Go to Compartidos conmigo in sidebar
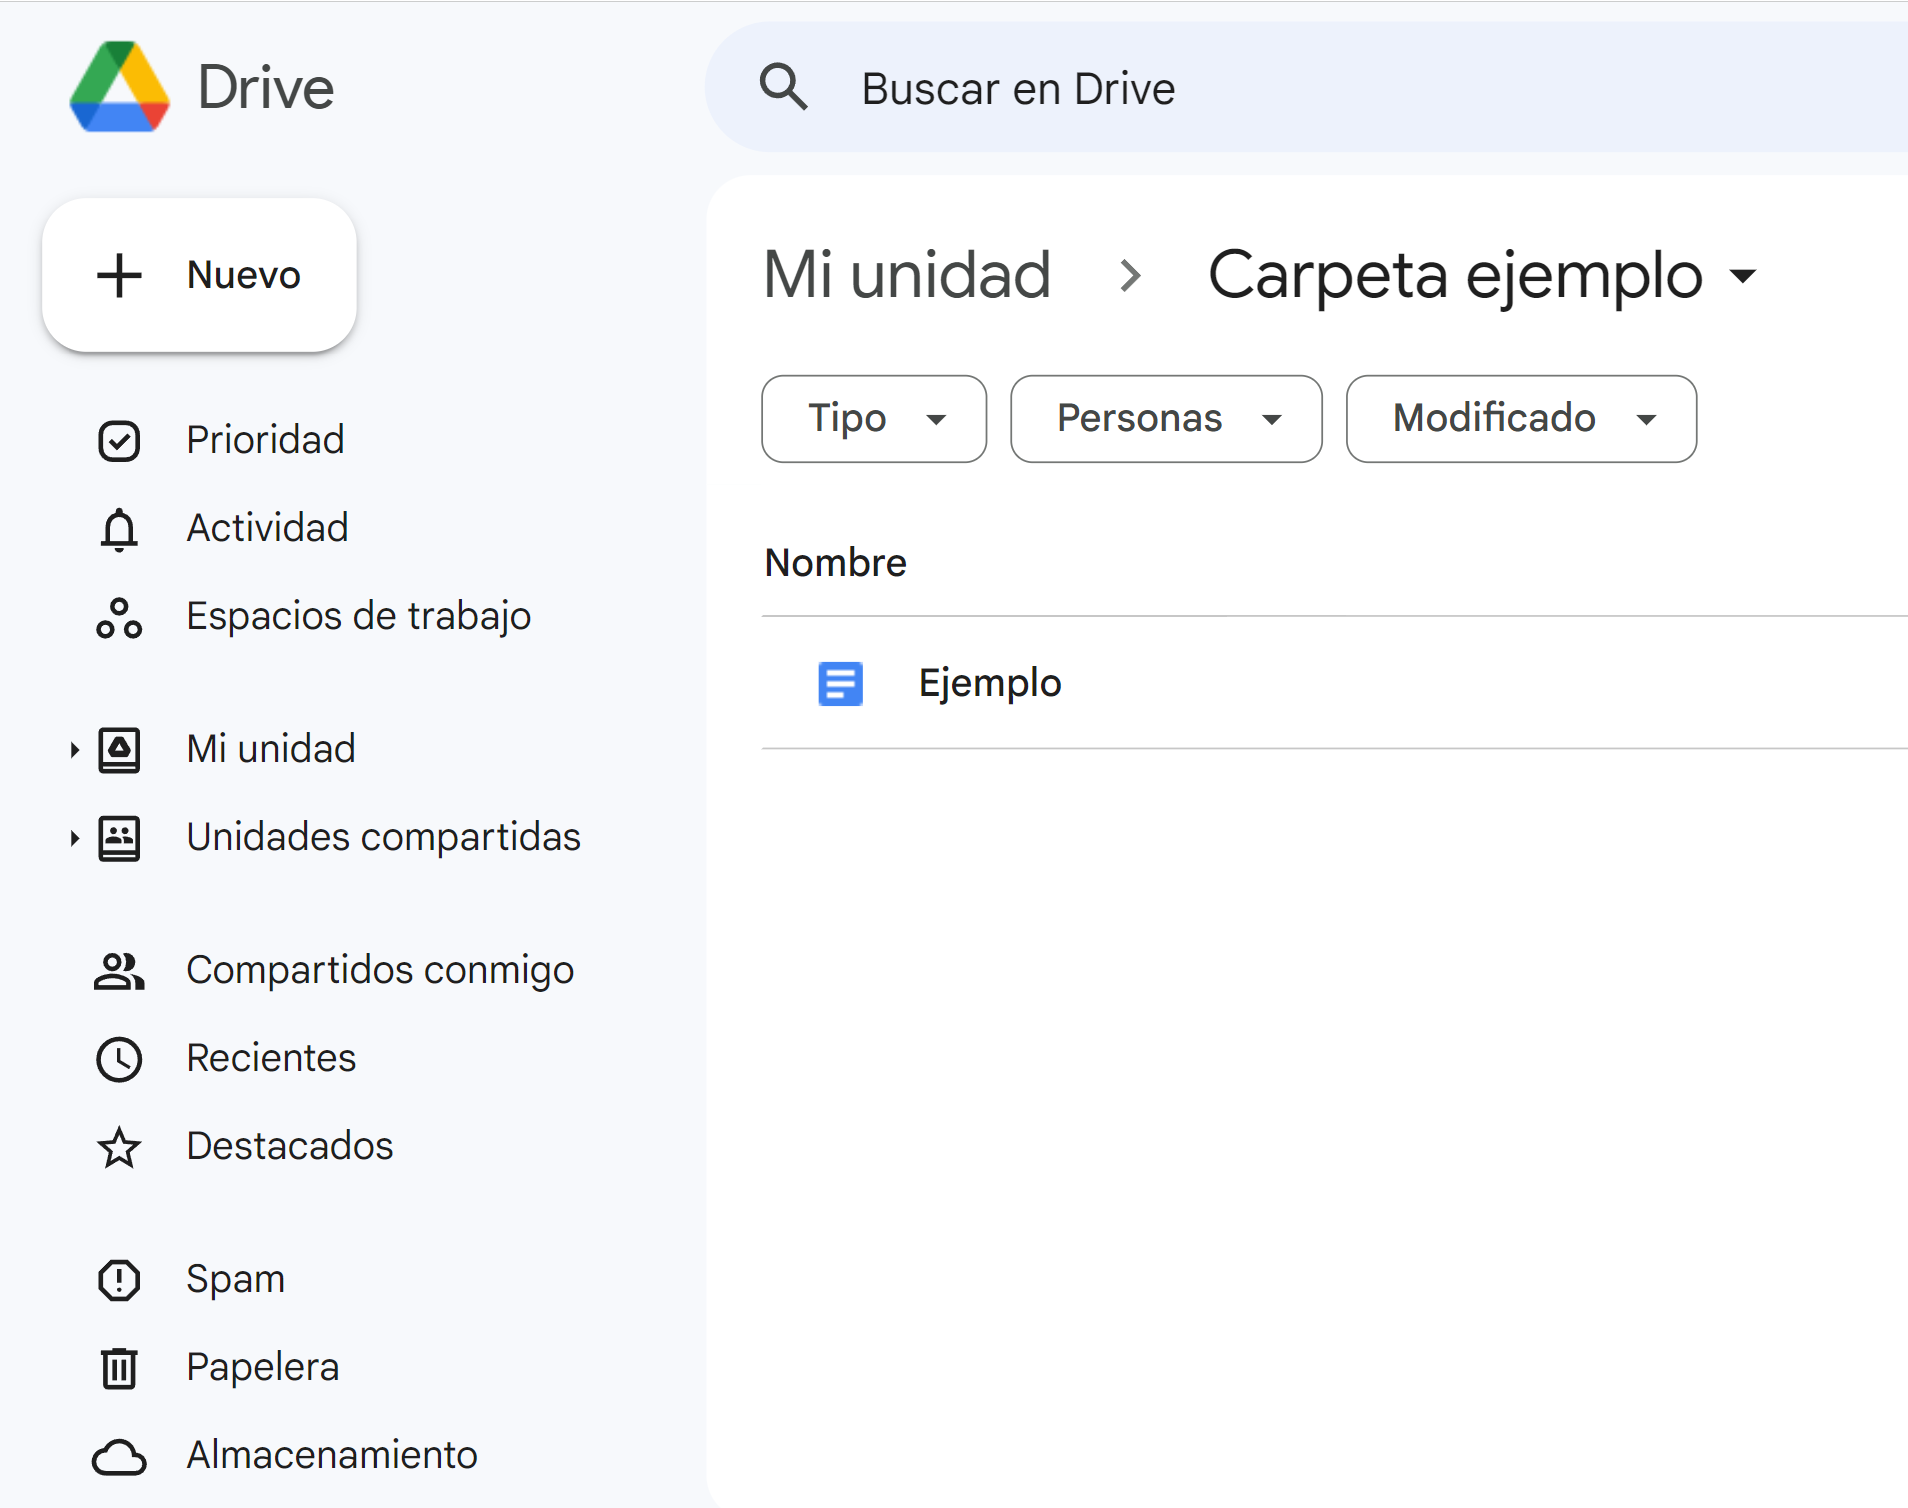 (379, 970)
